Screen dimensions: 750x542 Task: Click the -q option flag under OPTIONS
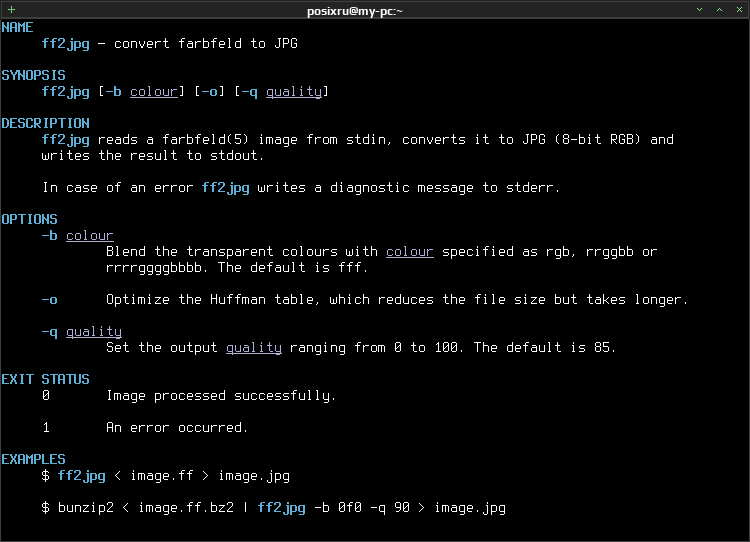(49, 332)
